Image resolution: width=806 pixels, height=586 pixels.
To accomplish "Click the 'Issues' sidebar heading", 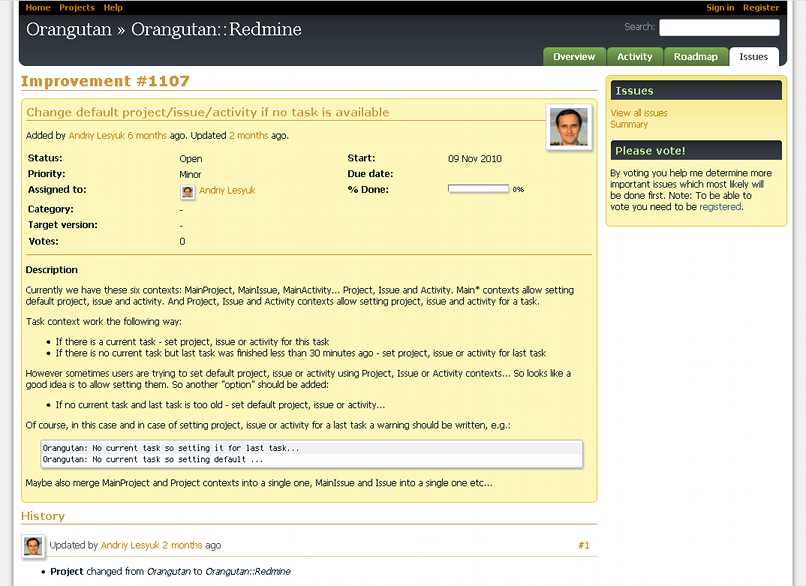I will (x=634, y=91).
